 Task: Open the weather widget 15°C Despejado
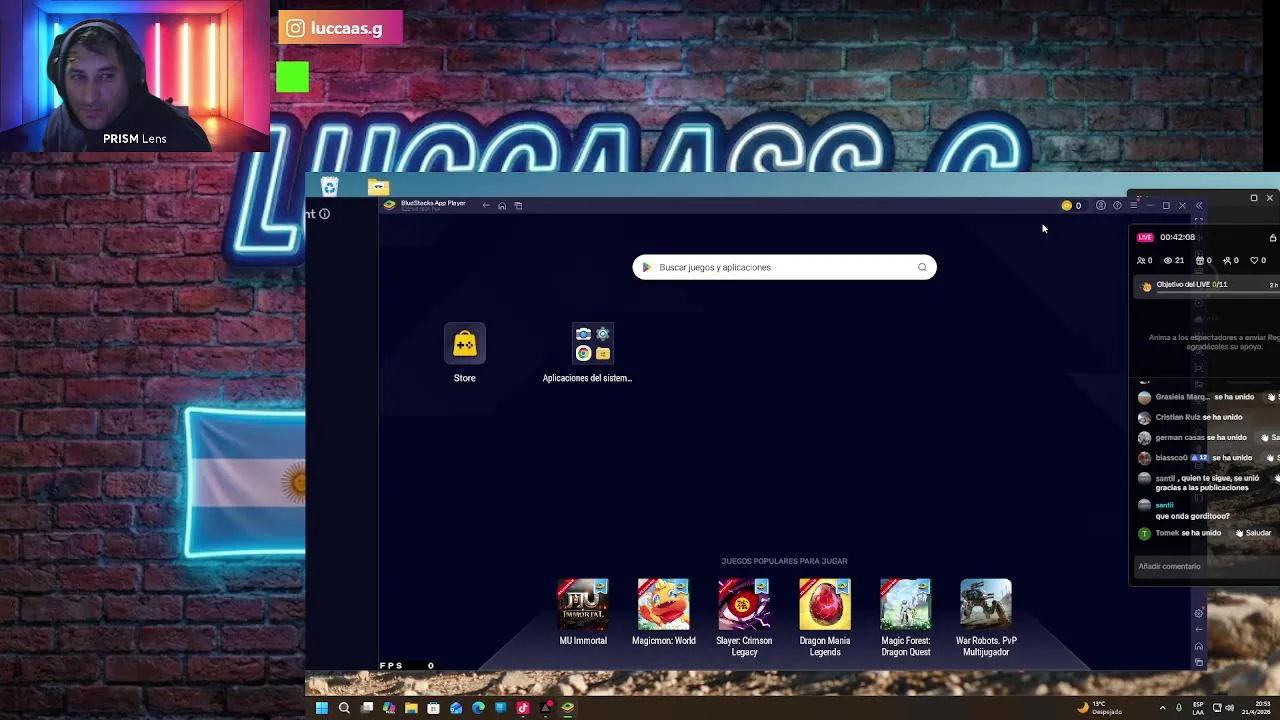coord(1099,708)
